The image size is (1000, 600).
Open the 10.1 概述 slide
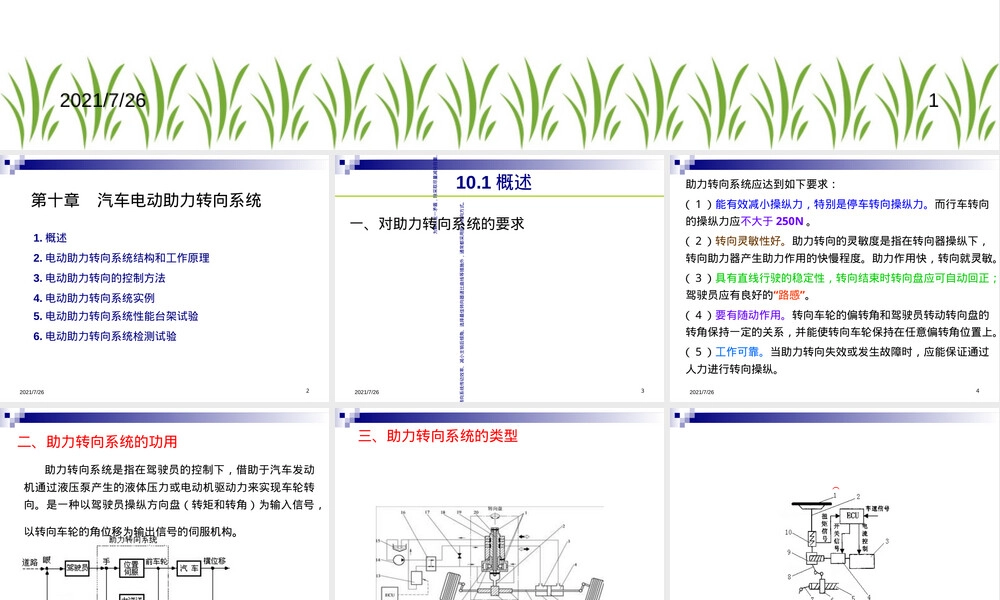pos(499,278)
